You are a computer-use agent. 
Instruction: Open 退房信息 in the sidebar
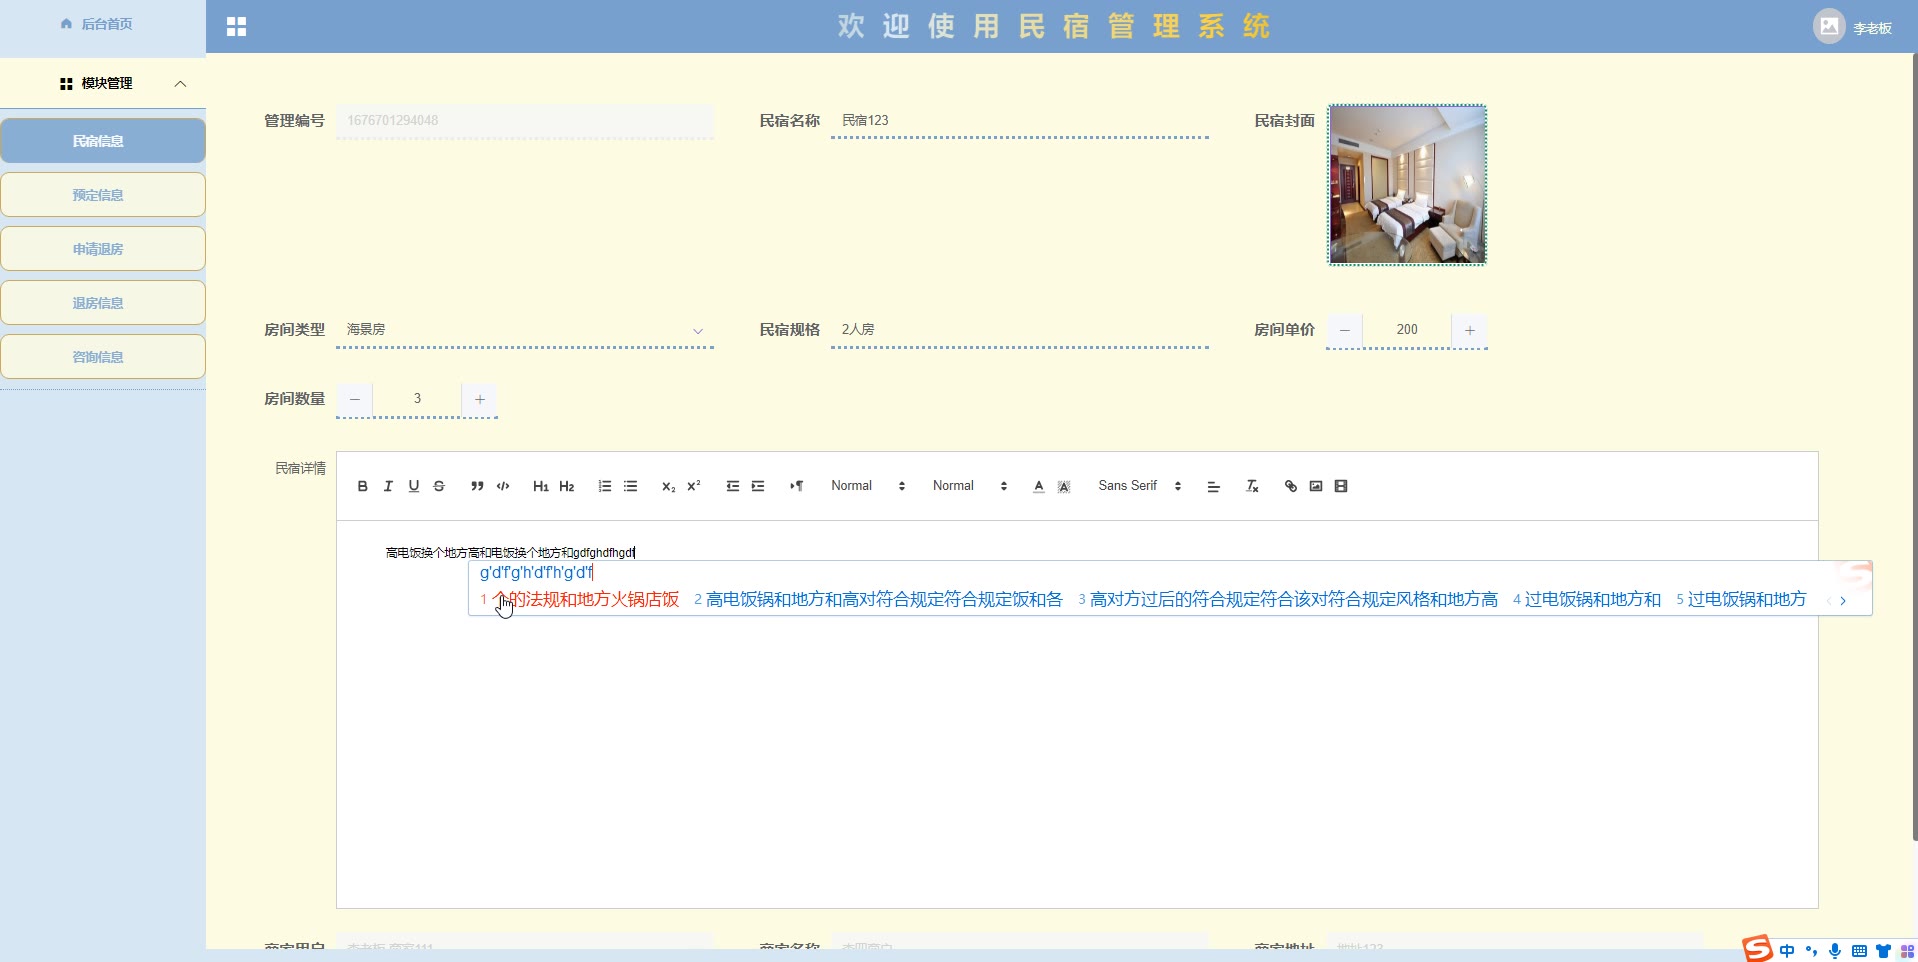pos(103,303)
